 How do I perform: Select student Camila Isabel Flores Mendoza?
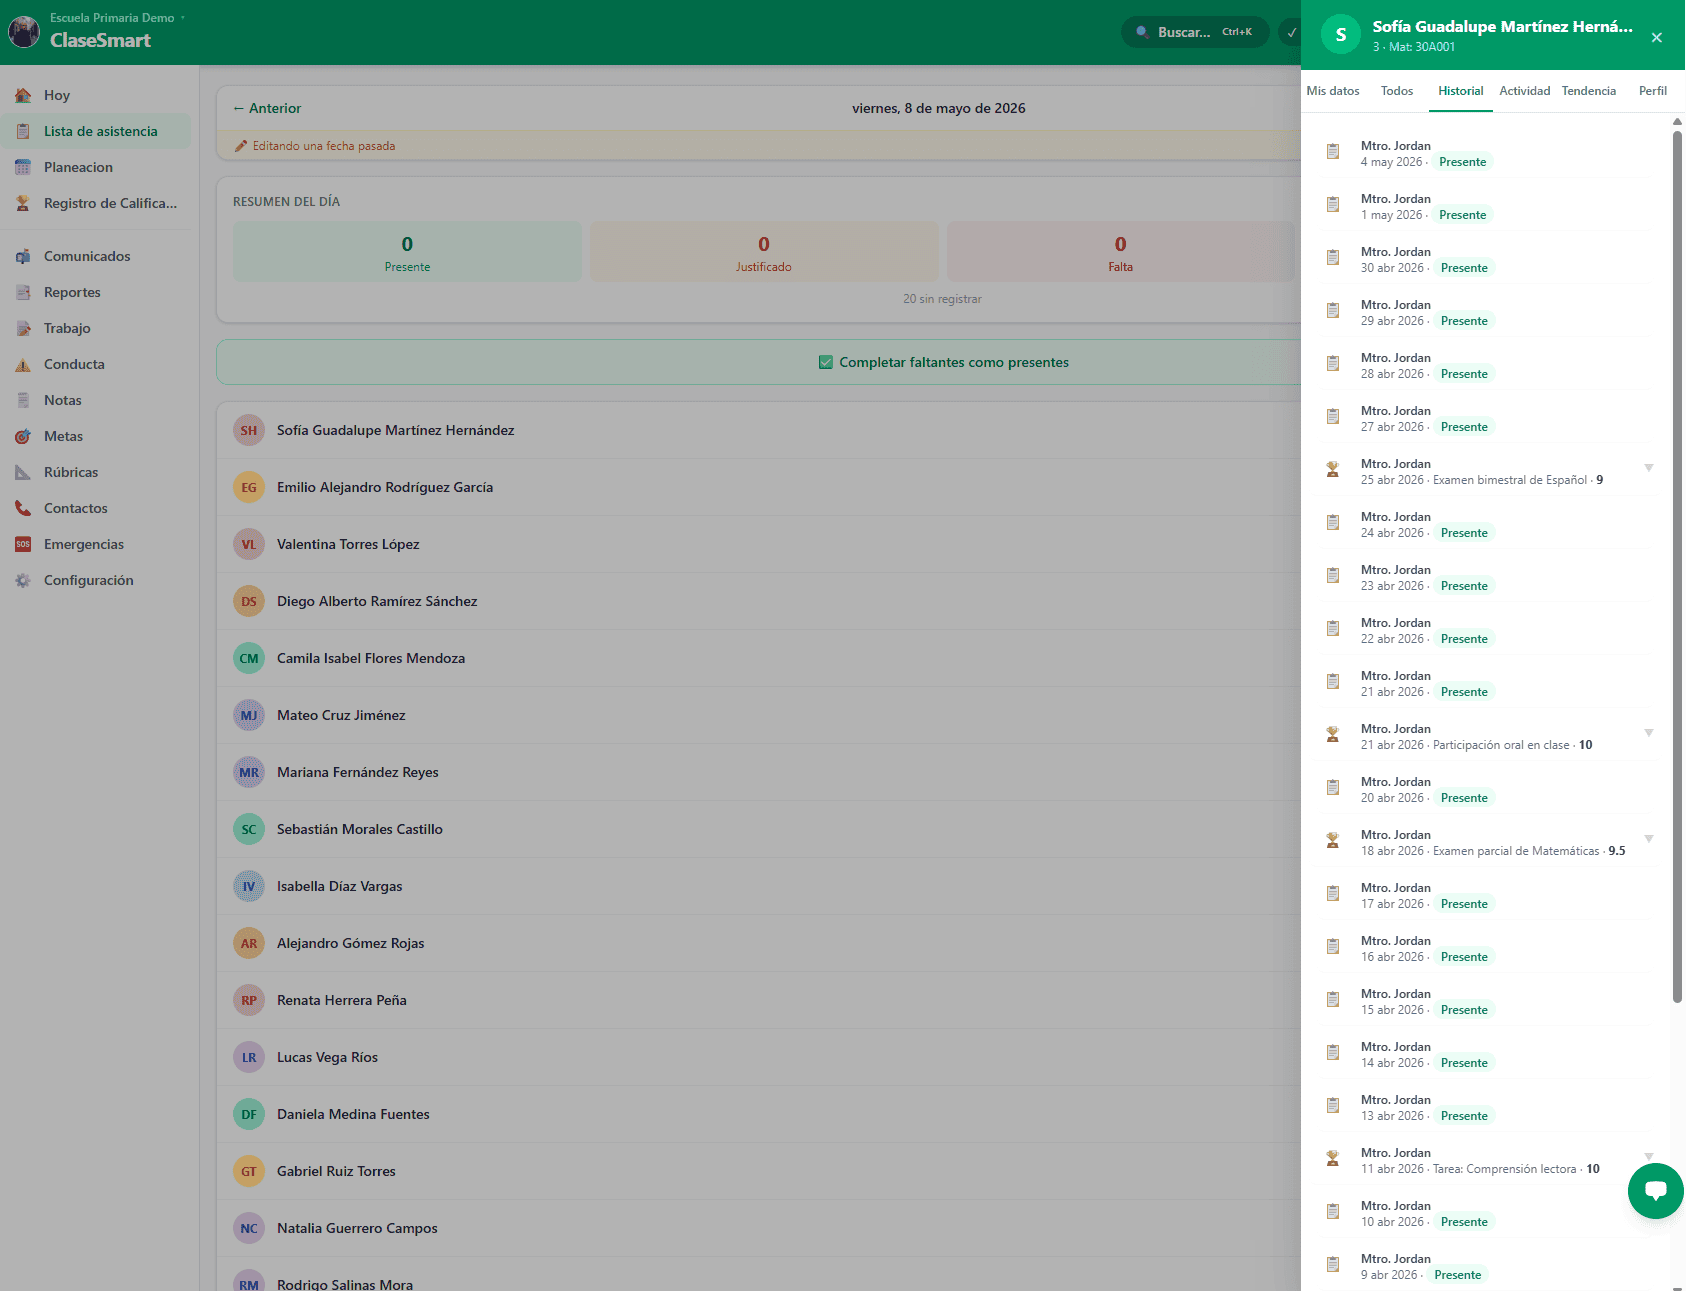click(758, 658)
